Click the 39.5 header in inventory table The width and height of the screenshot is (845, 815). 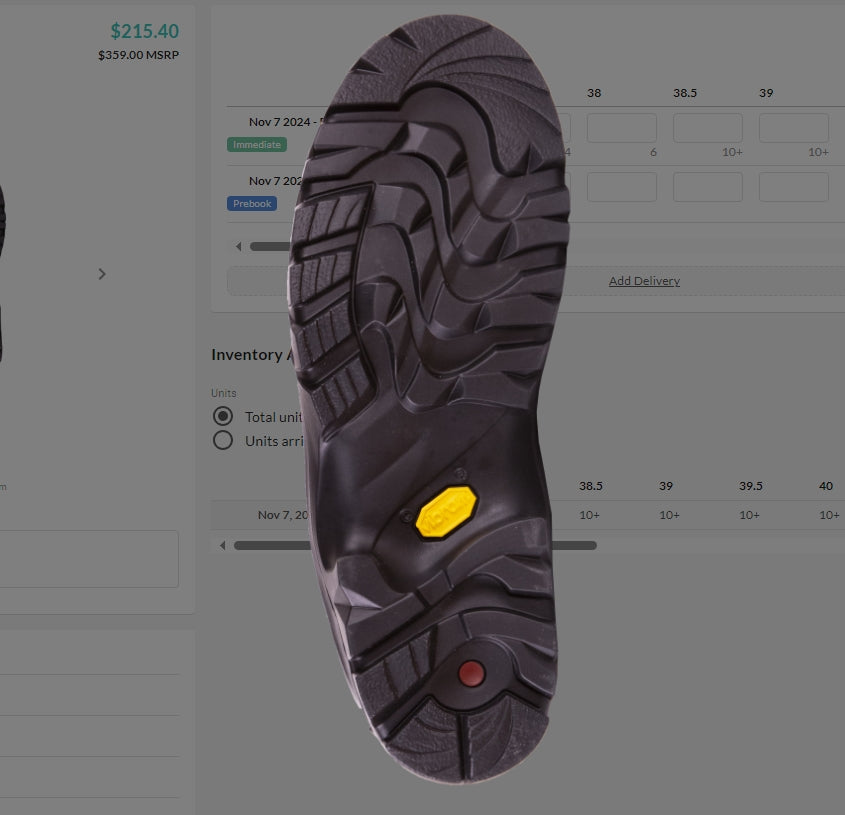[x=751, y=486]
